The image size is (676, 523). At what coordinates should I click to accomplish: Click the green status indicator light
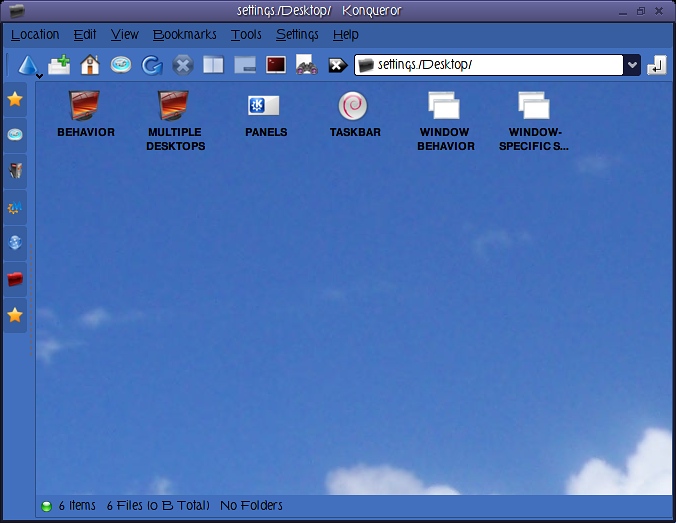(46, 506)
